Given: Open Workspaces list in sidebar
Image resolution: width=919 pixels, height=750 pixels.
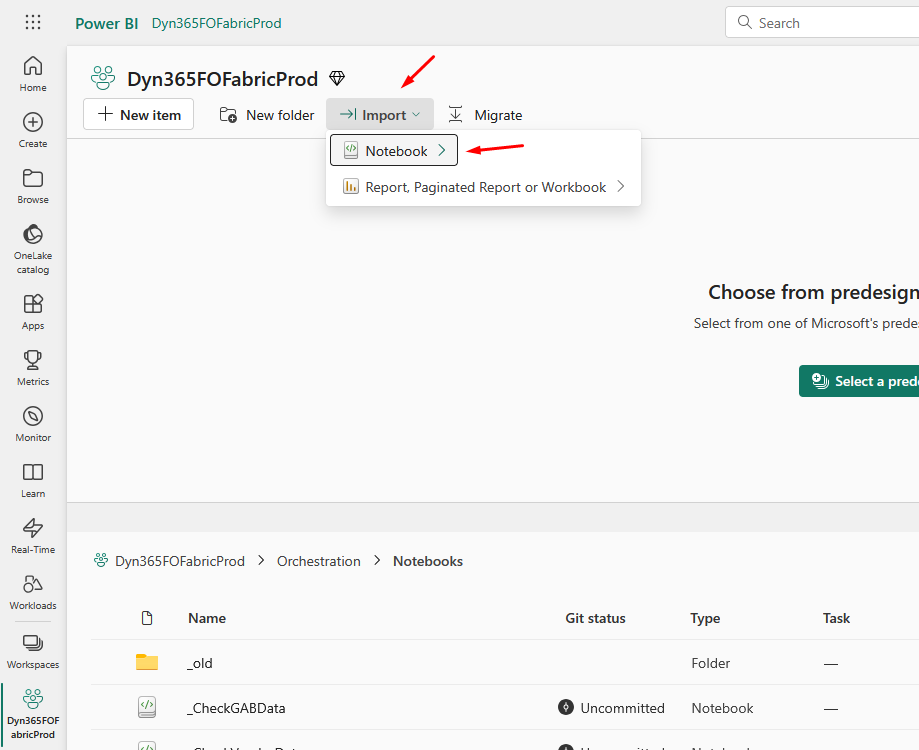Looking at the screenshot, I should [x=33, y=652].
